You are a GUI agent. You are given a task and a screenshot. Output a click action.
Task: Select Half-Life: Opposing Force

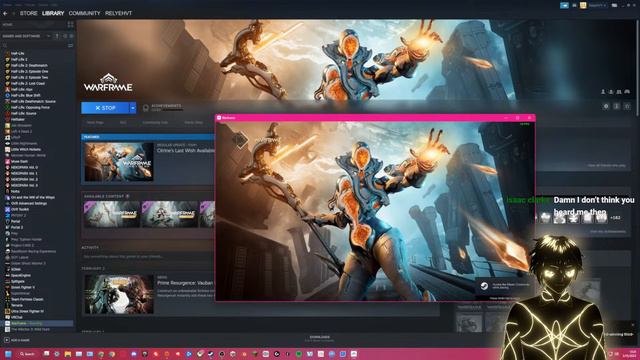[x=30, y=107]
